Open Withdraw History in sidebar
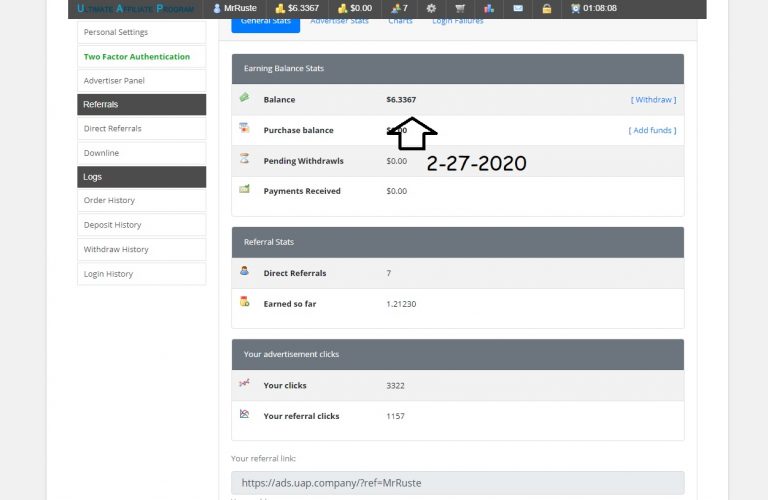The width and height of the screenshot is (768, 500). point(142,250)
